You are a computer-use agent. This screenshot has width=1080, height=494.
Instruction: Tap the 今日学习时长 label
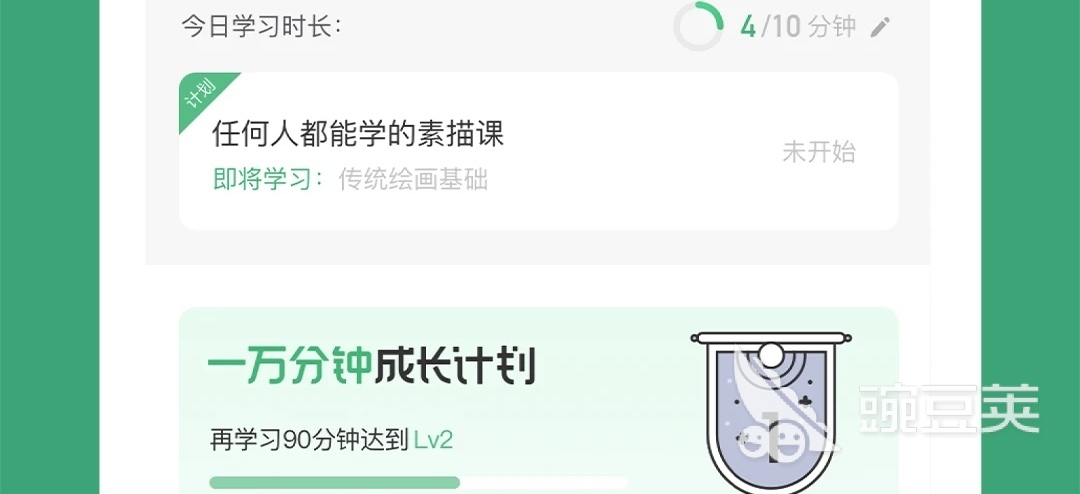[x=262, y=28]
